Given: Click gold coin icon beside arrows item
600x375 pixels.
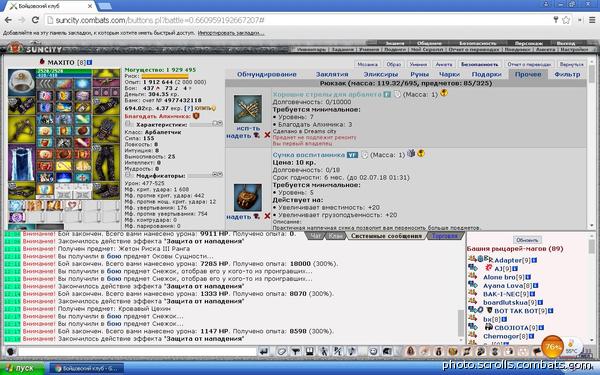Looking at the screenshot, I should pos(443,93).
